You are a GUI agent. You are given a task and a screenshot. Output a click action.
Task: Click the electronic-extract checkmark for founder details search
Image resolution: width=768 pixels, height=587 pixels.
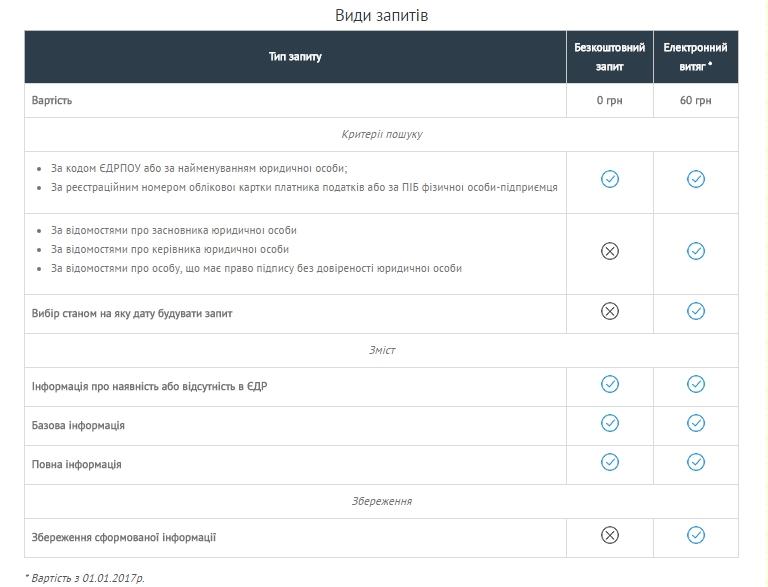tap(696, 251)
